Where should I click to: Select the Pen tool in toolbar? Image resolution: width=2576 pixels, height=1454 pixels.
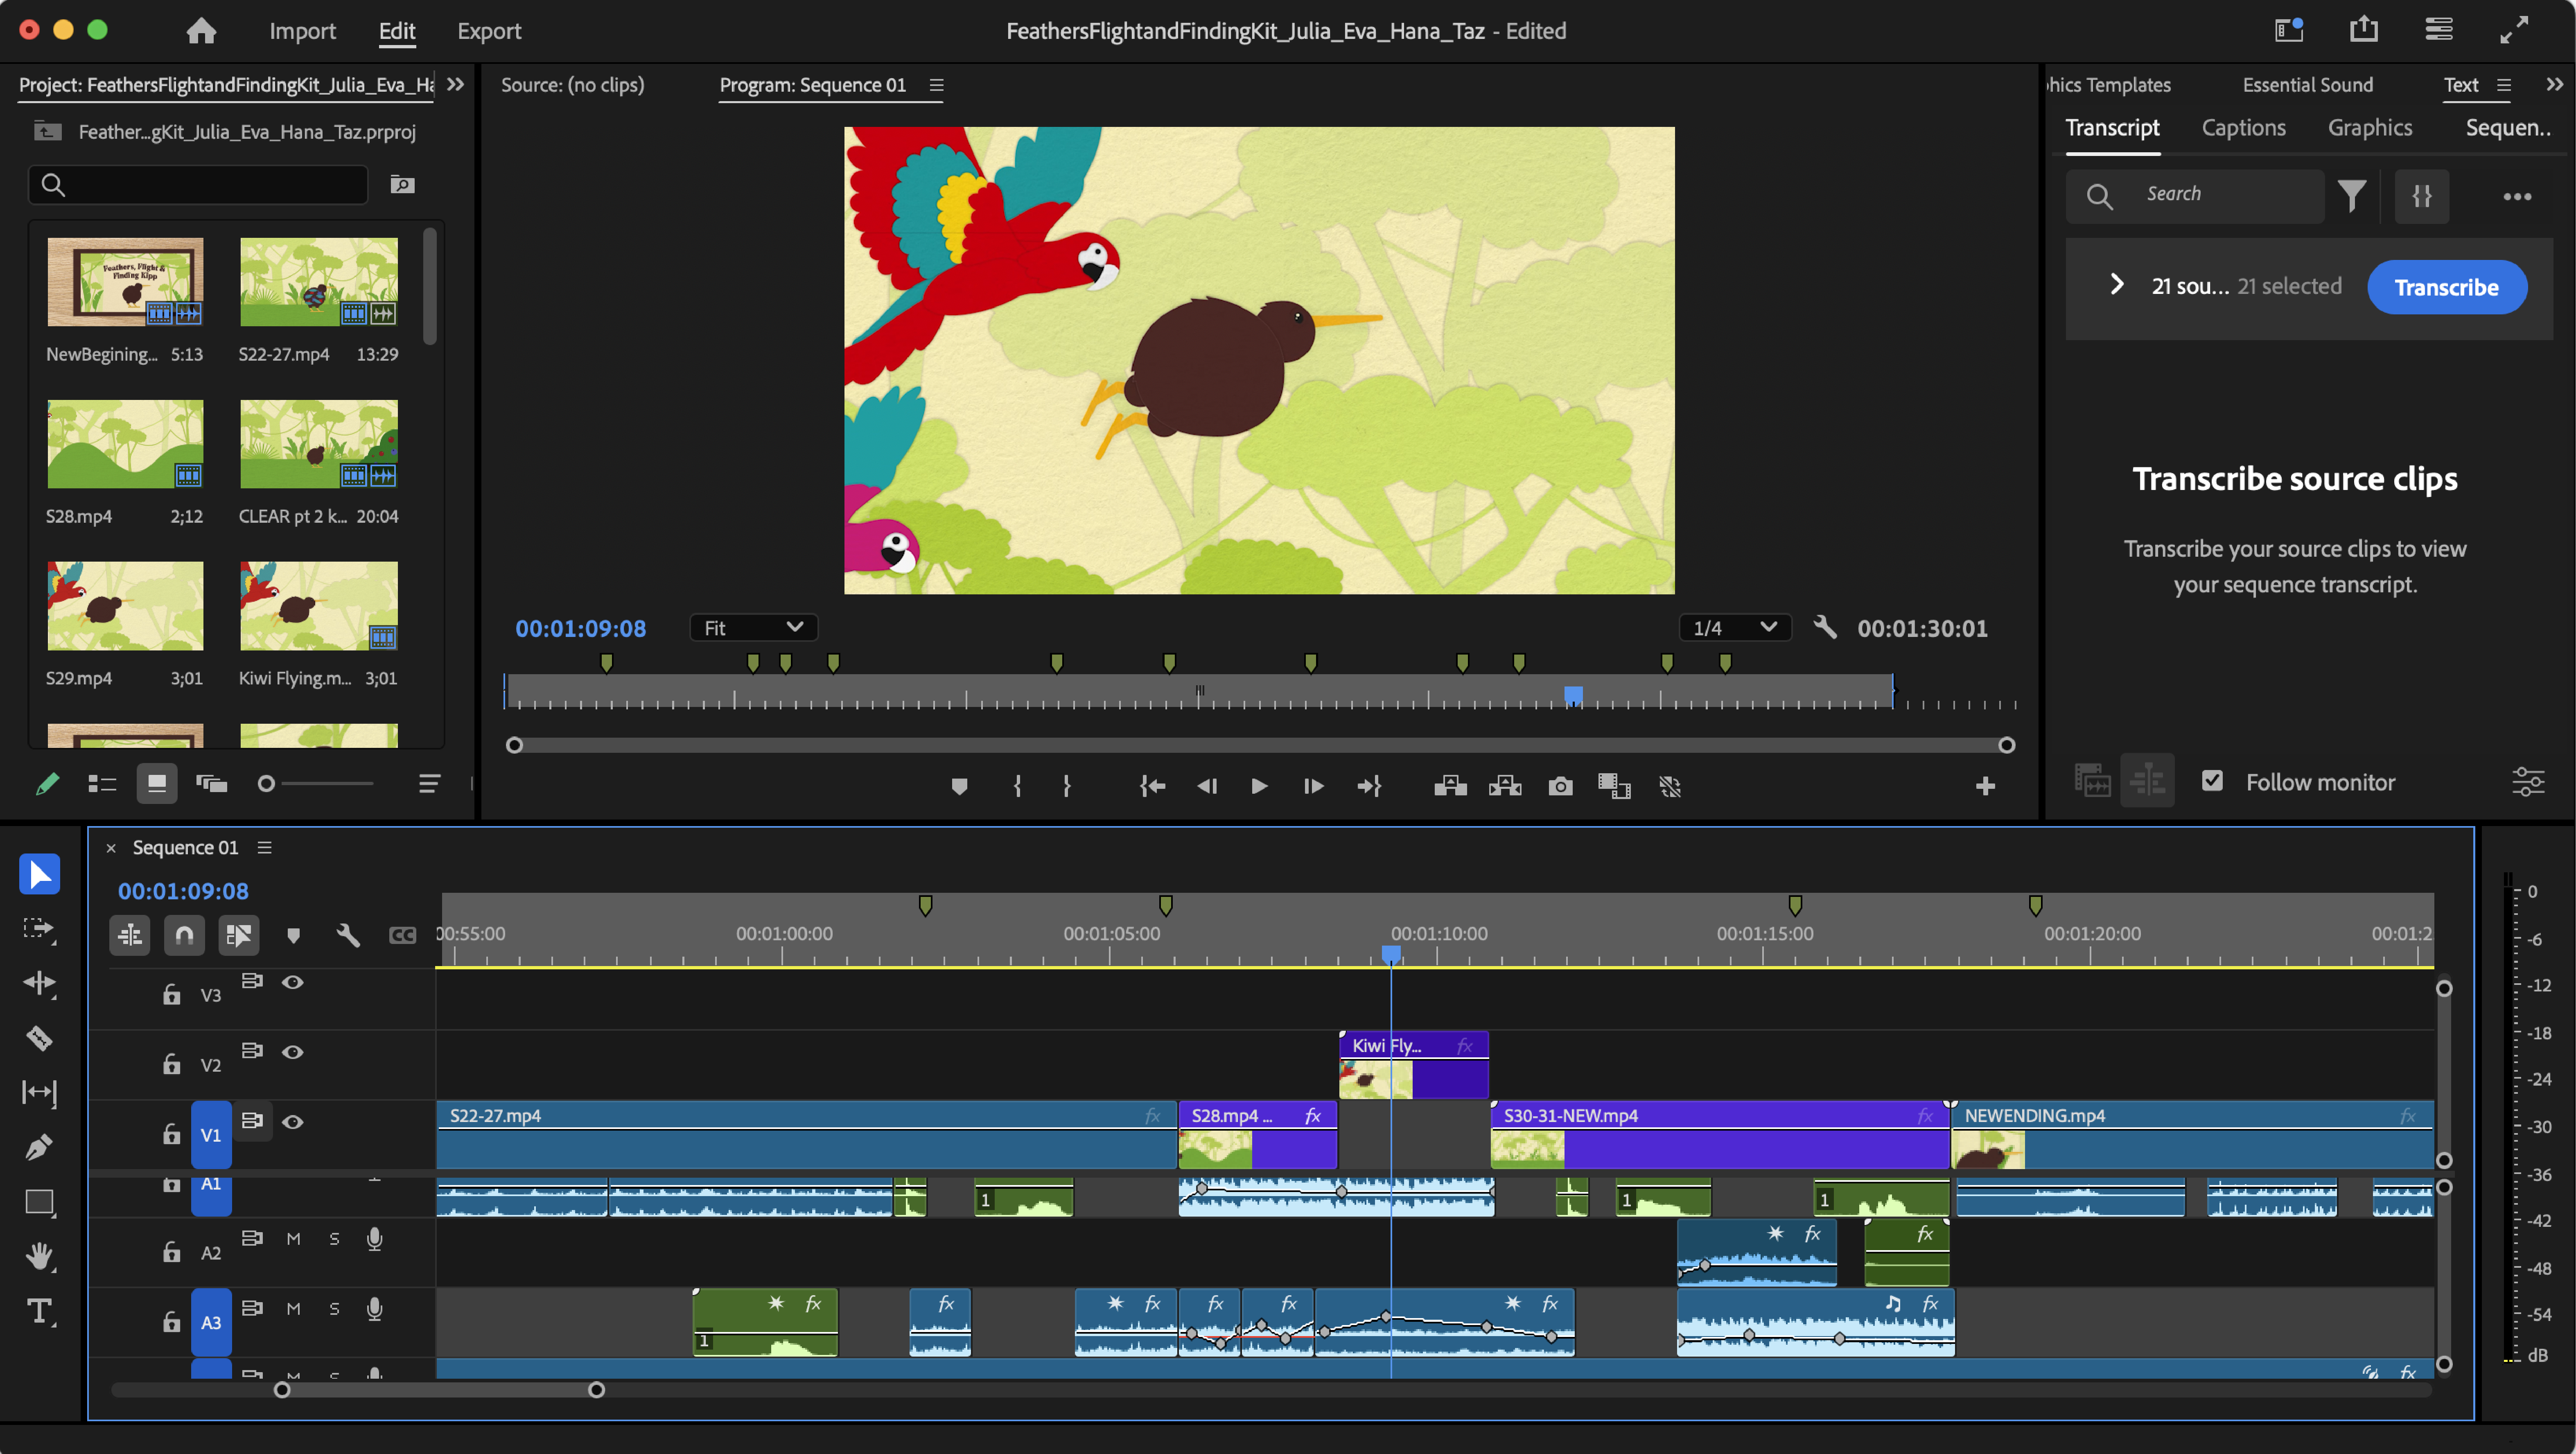pyautogui.click(x=39, y=1147)
